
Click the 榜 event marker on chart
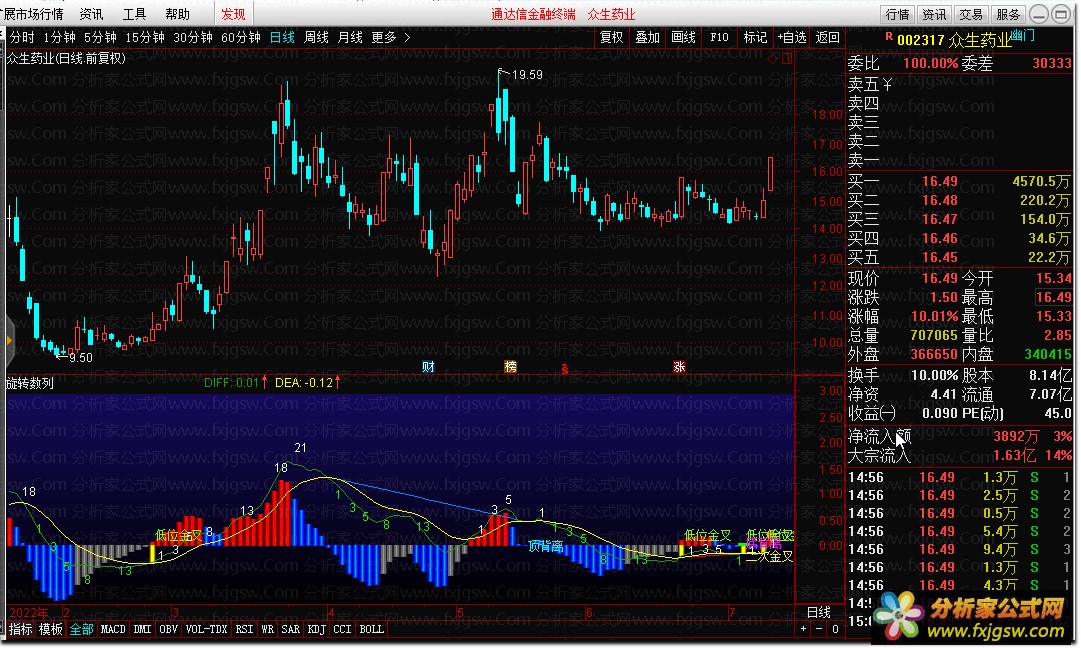pos(510,367)
